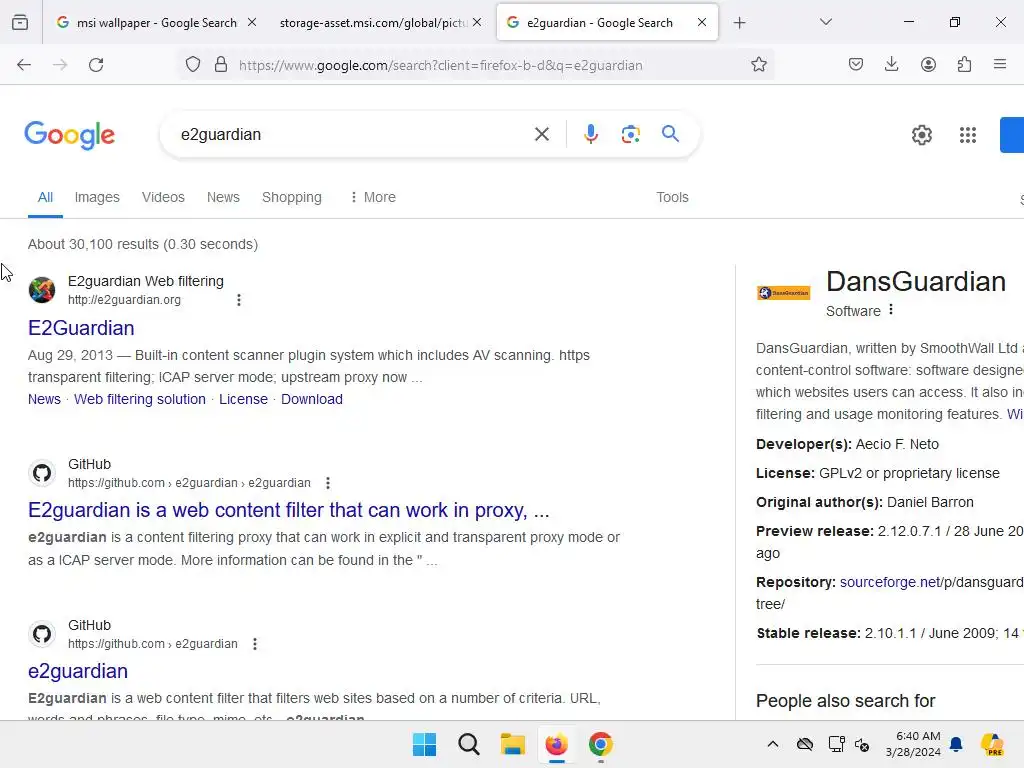
Task: Open options for the e2guardian.org result
Action: click(x=239, y=300)
